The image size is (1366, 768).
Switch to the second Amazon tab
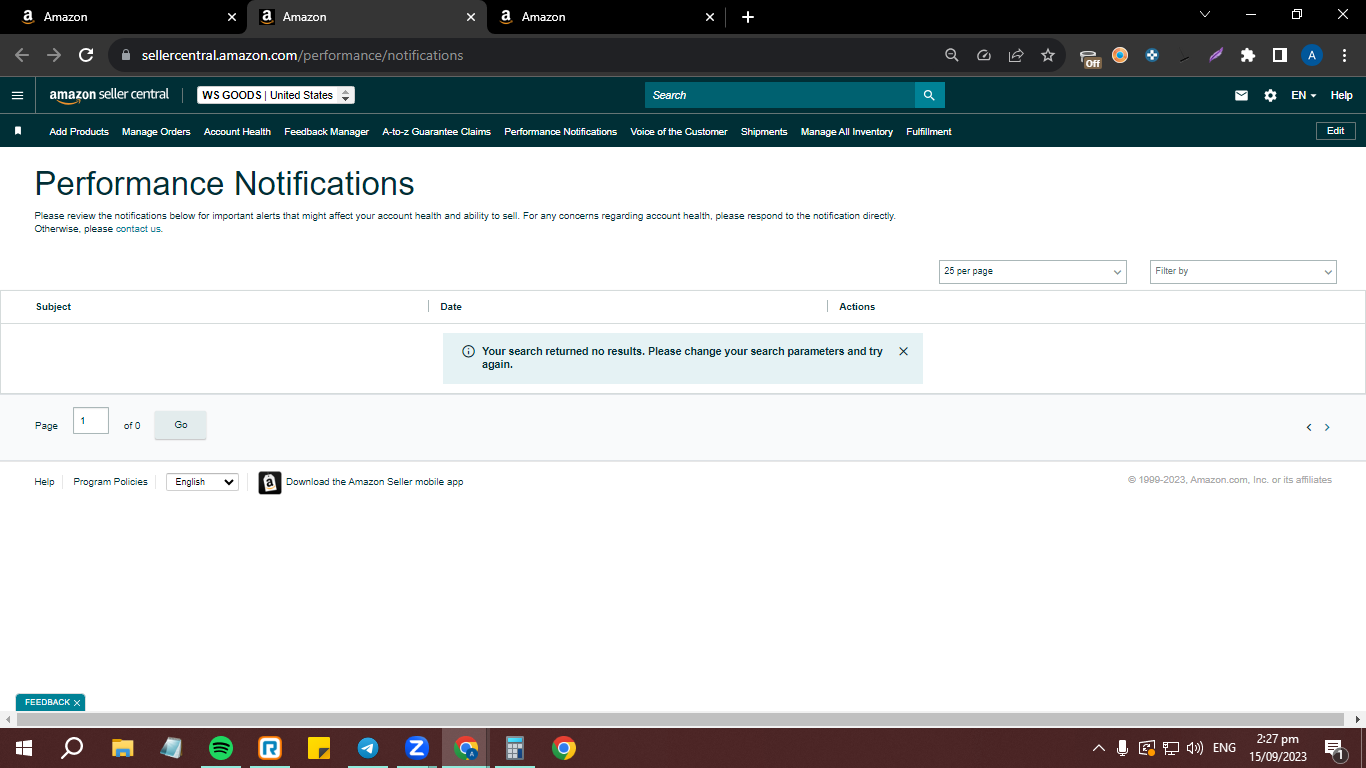coord(366,17)
